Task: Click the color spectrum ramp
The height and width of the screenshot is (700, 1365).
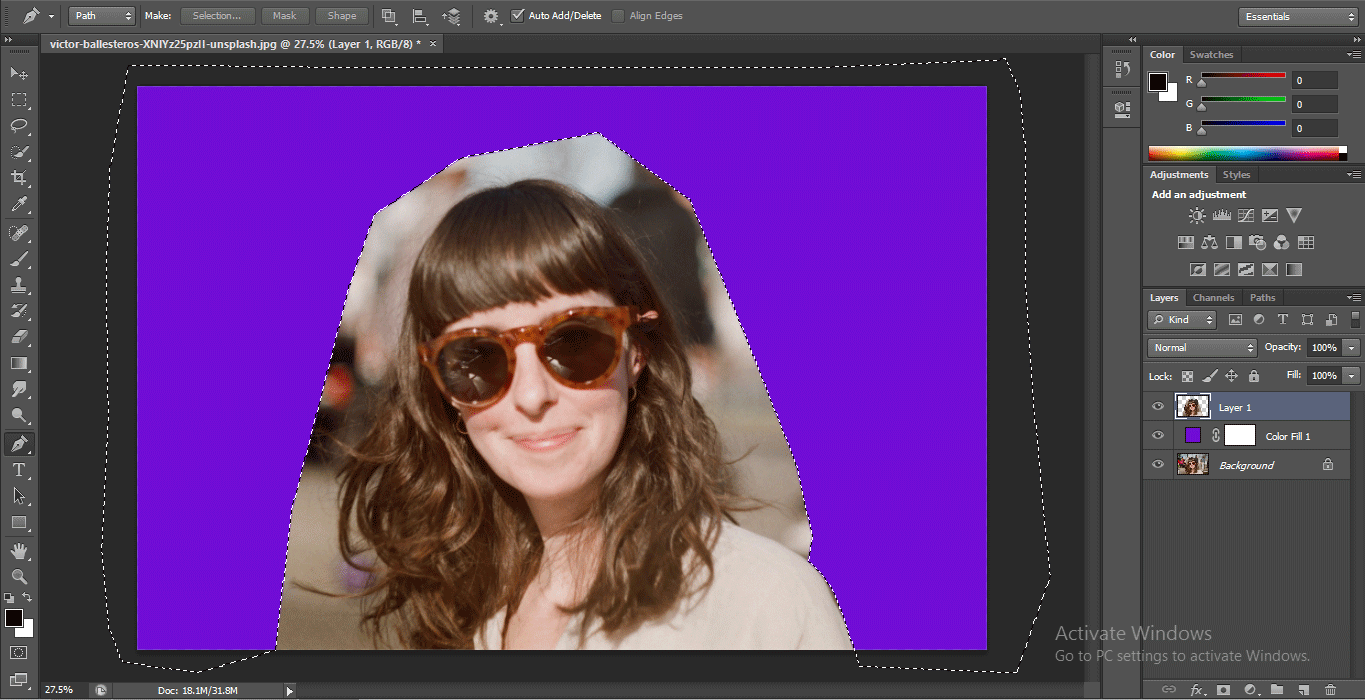Action: pos(1243,153)
